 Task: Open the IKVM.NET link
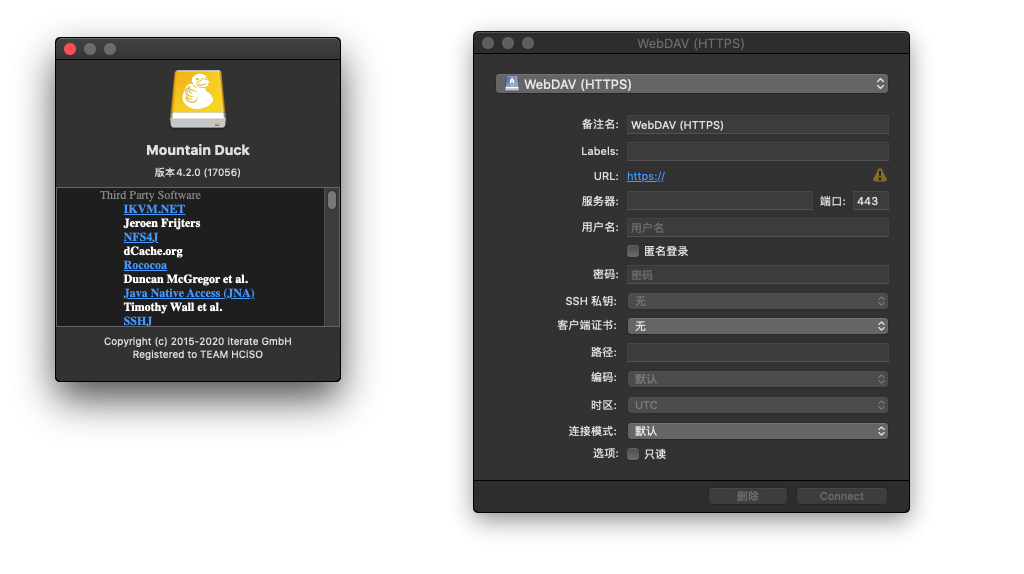[154, 209]
